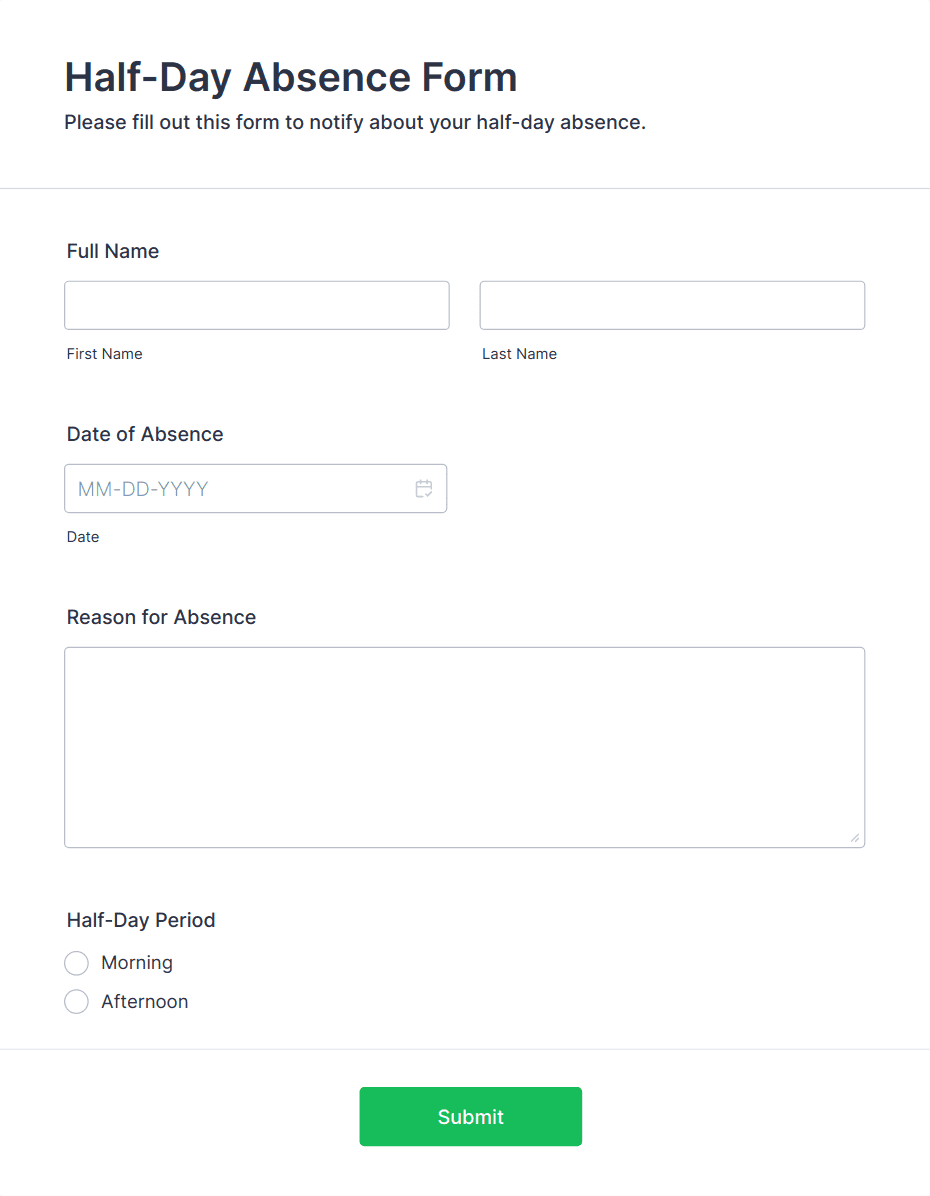Click the First Name sublabel text
This screenshot has height=1196, width=930.
click(105, 354)
